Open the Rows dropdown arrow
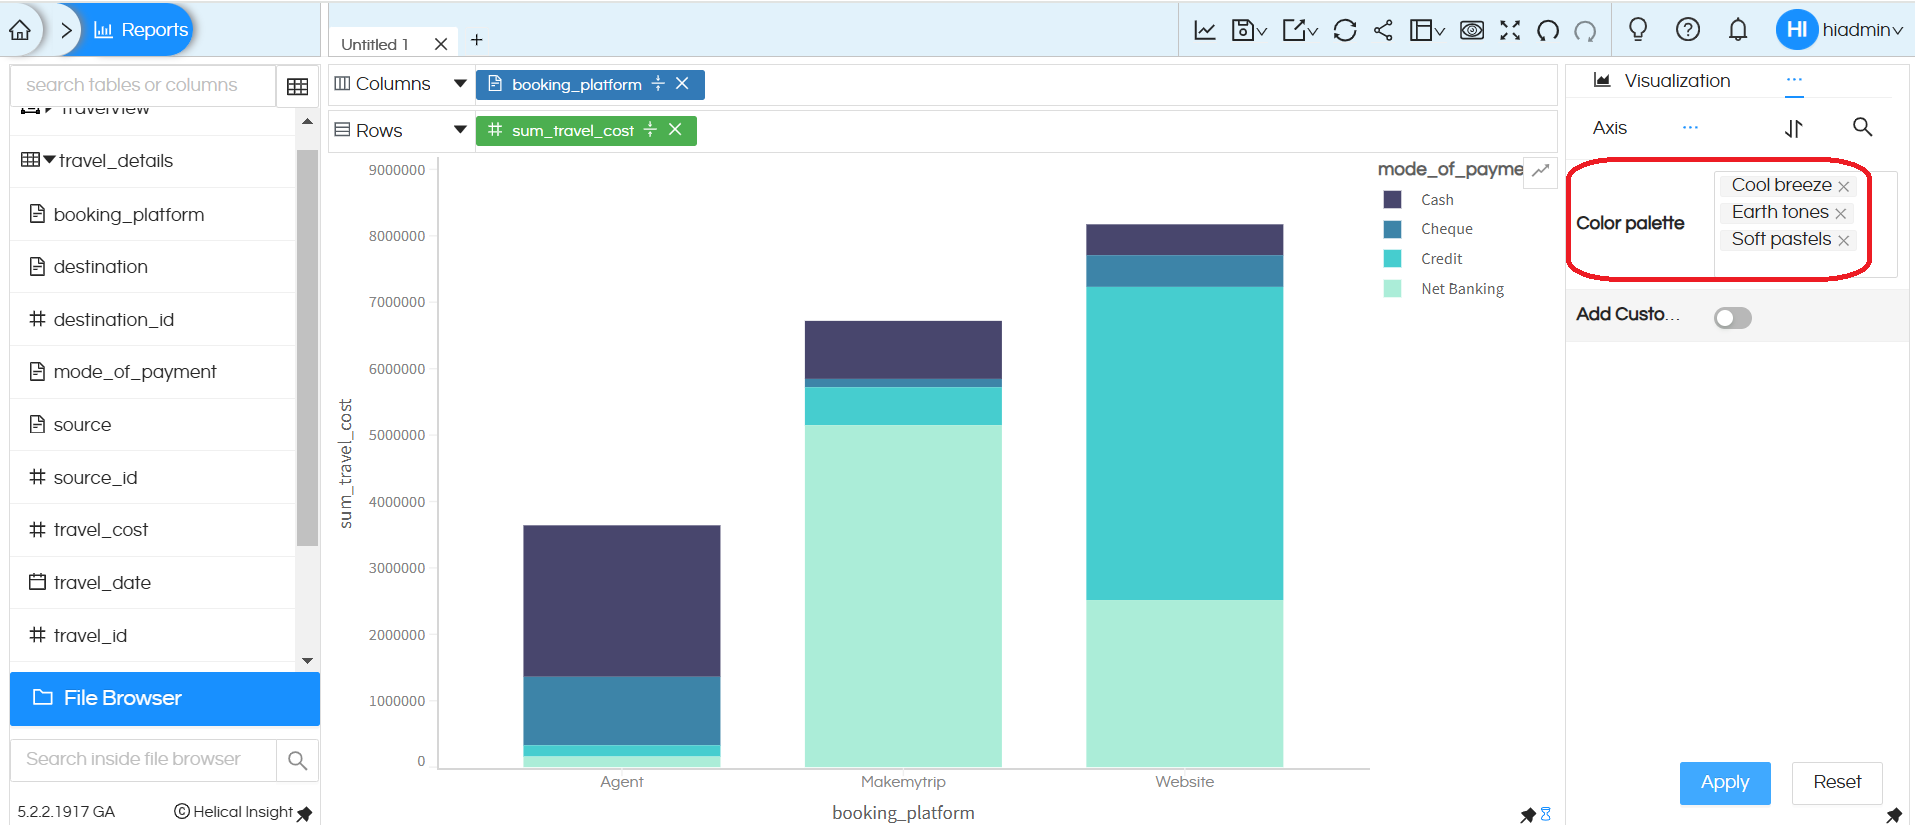 (x=460, y=130)
